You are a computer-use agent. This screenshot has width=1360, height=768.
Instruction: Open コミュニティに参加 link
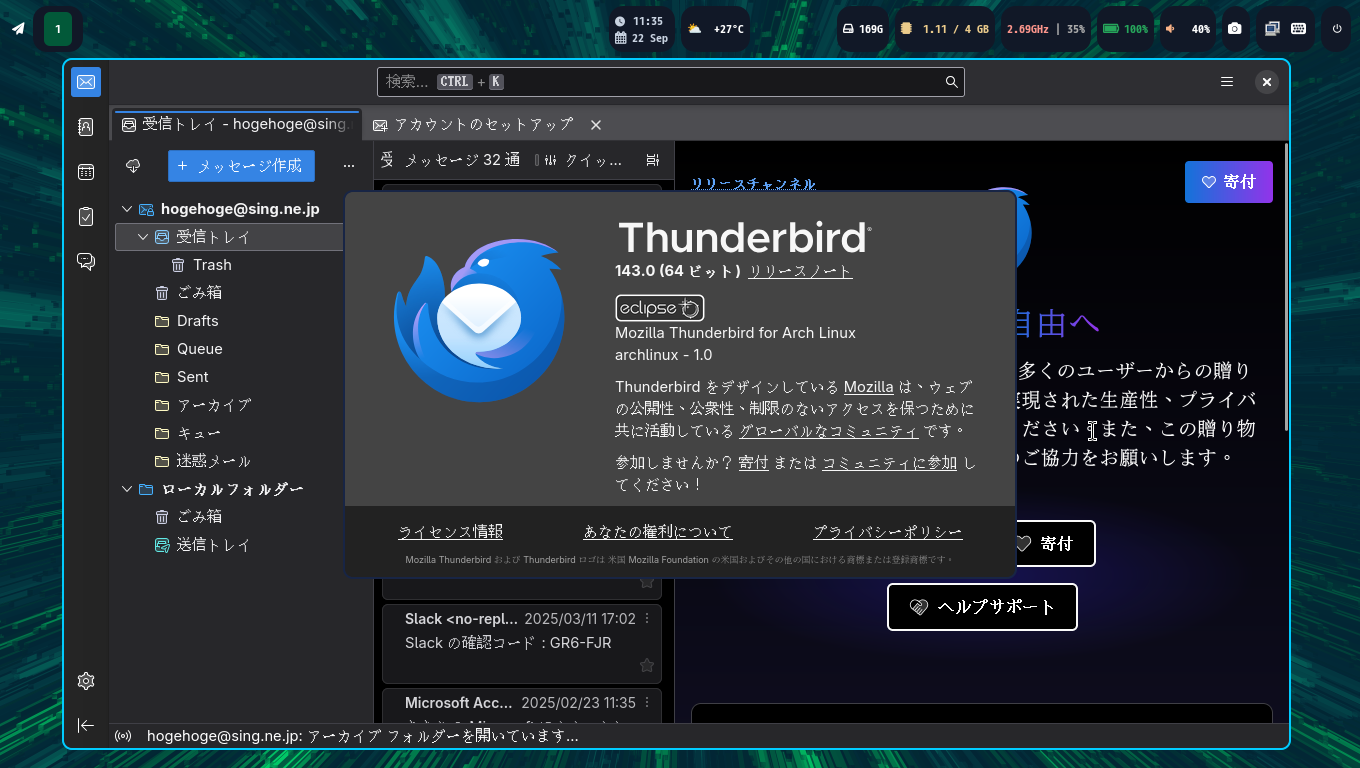tap(889, 463)
